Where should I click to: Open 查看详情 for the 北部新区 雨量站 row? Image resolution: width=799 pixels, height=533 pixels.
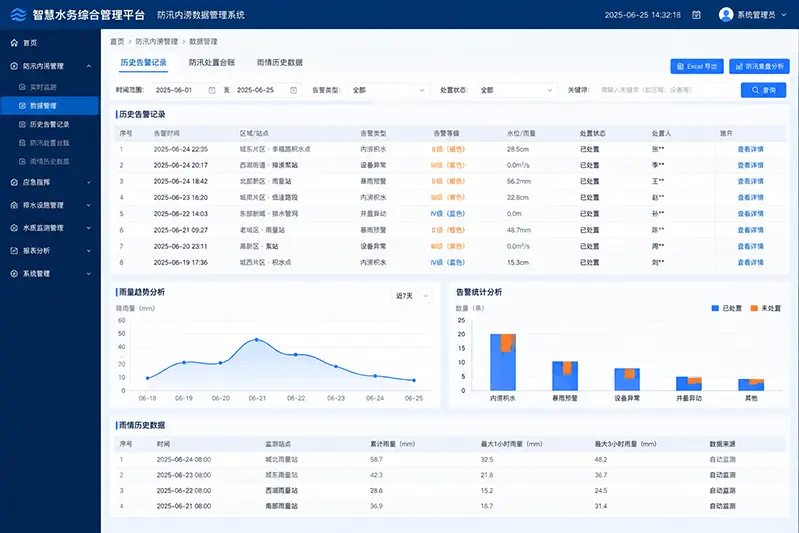tap(750, 181)
